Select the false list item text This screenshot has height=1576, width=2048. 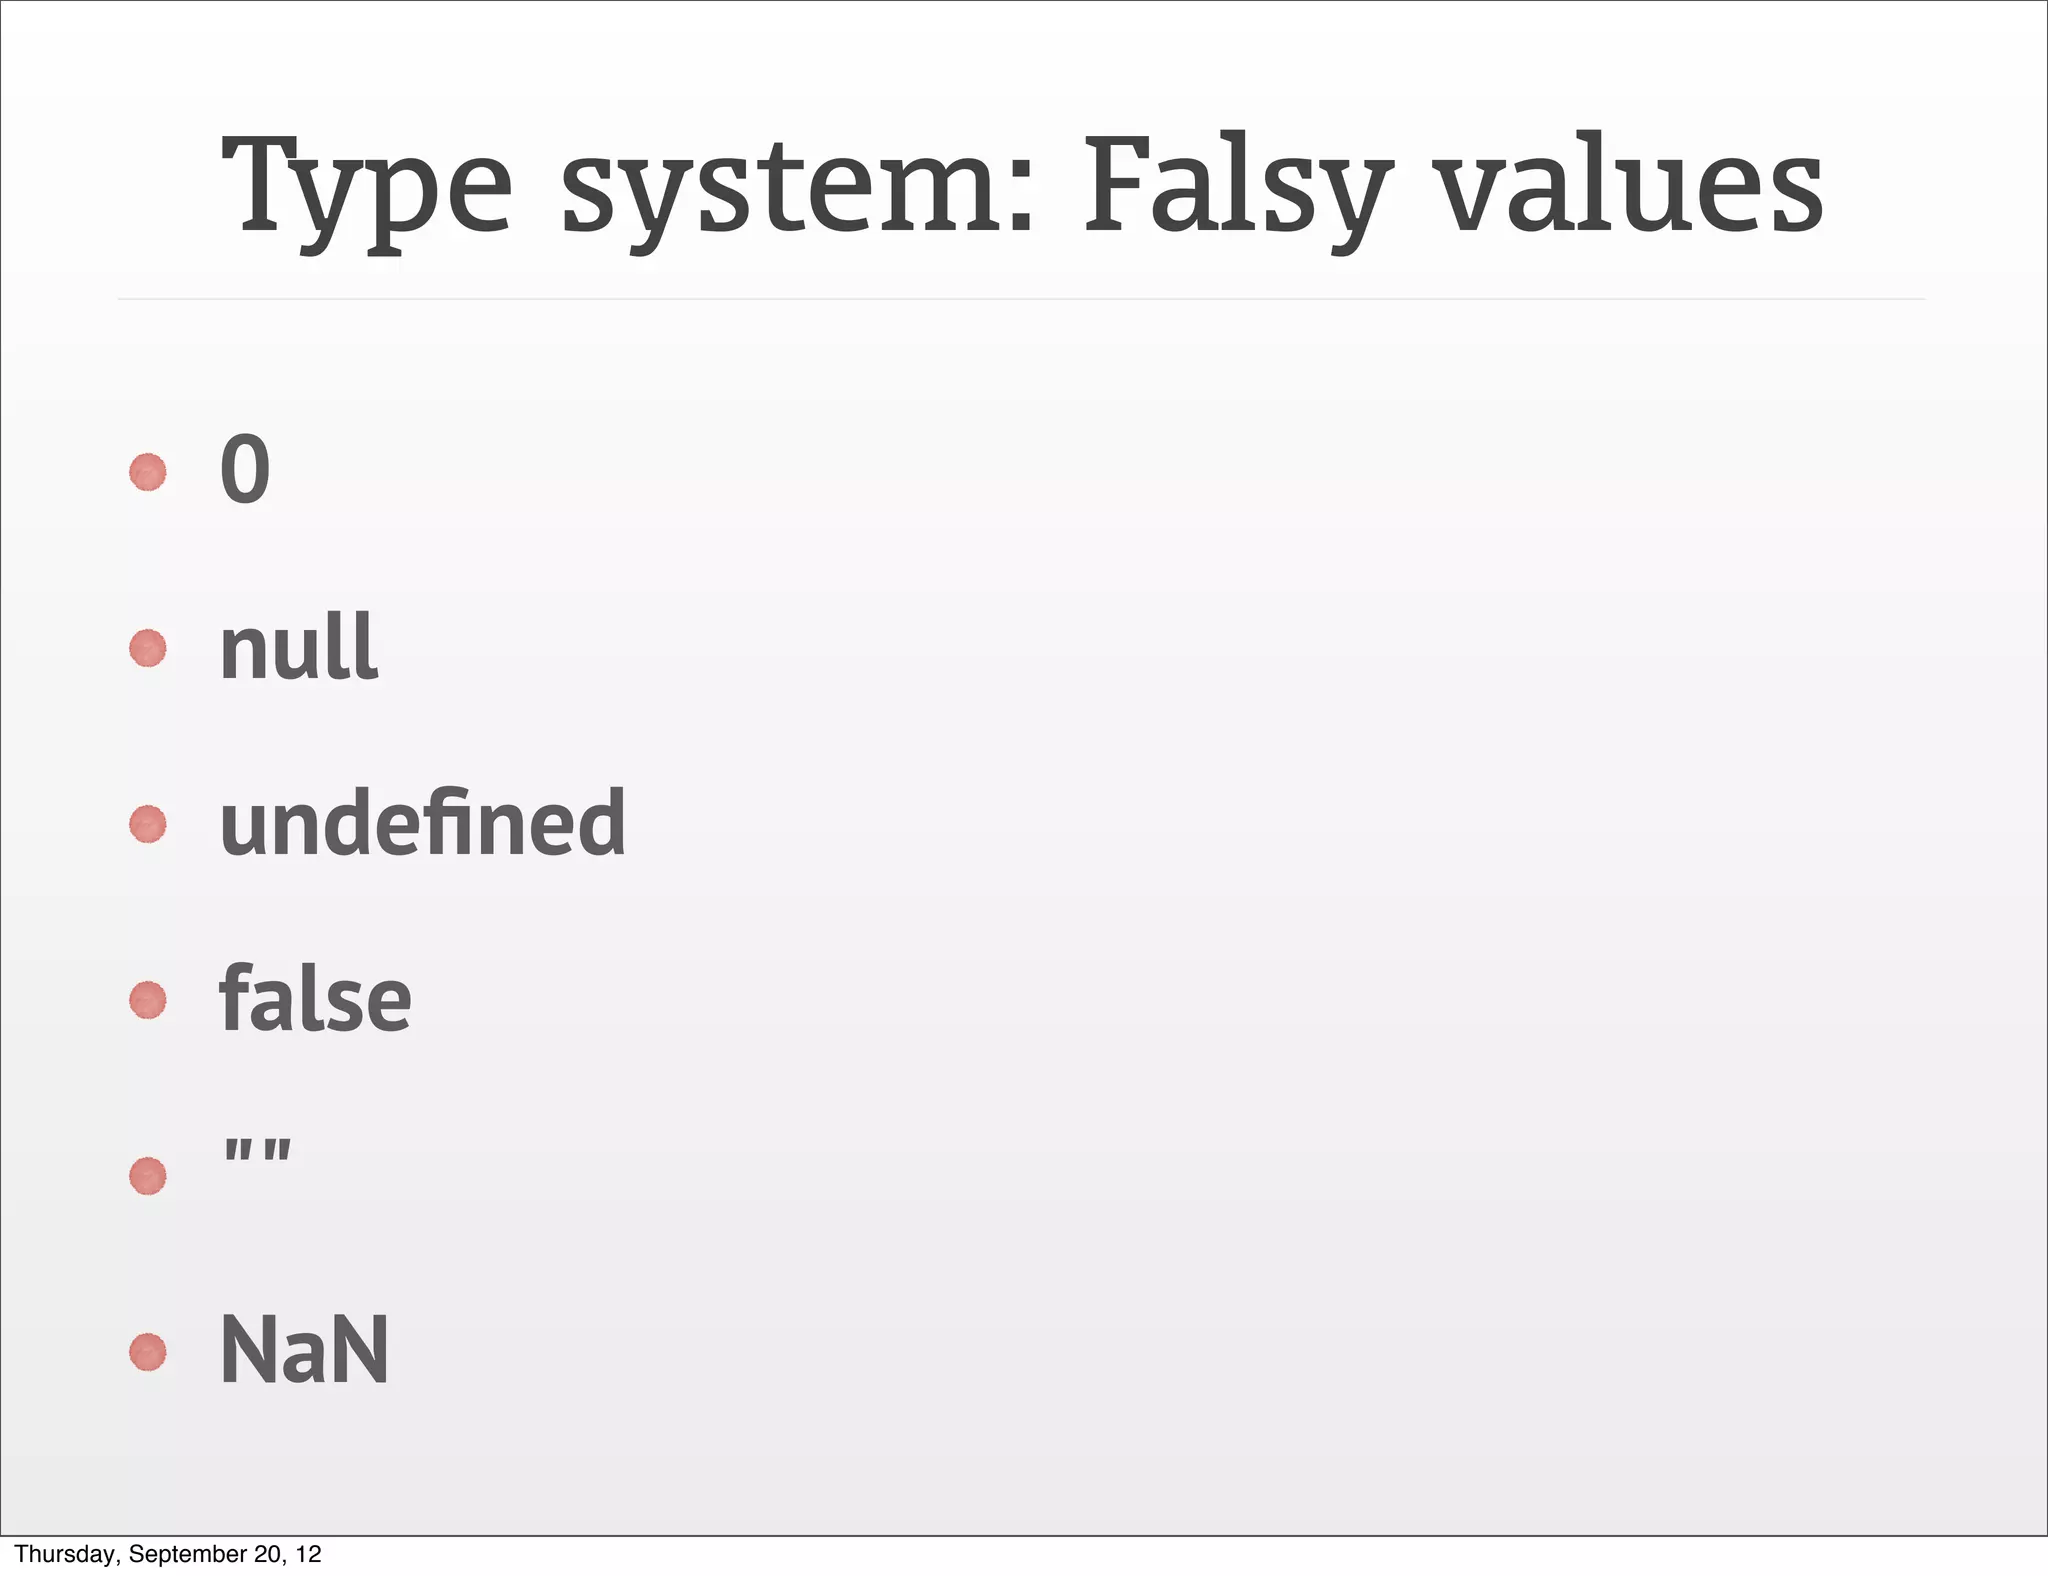point(315,998)
